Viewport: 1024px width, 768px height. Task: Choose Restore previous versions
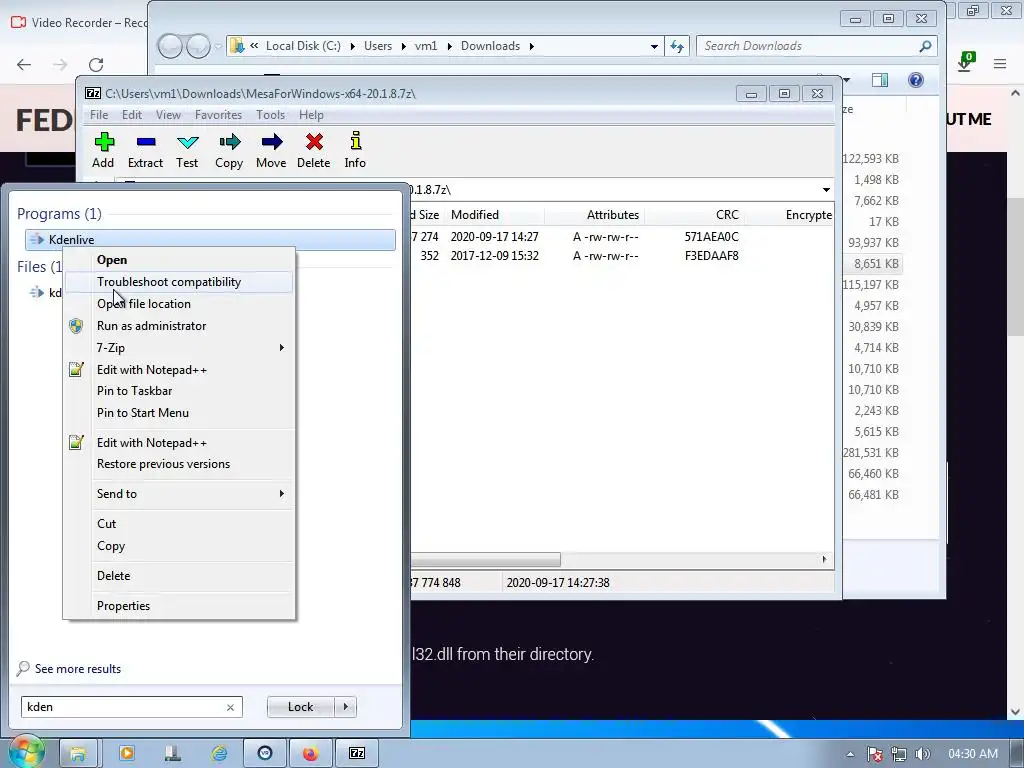click(179, 464)
